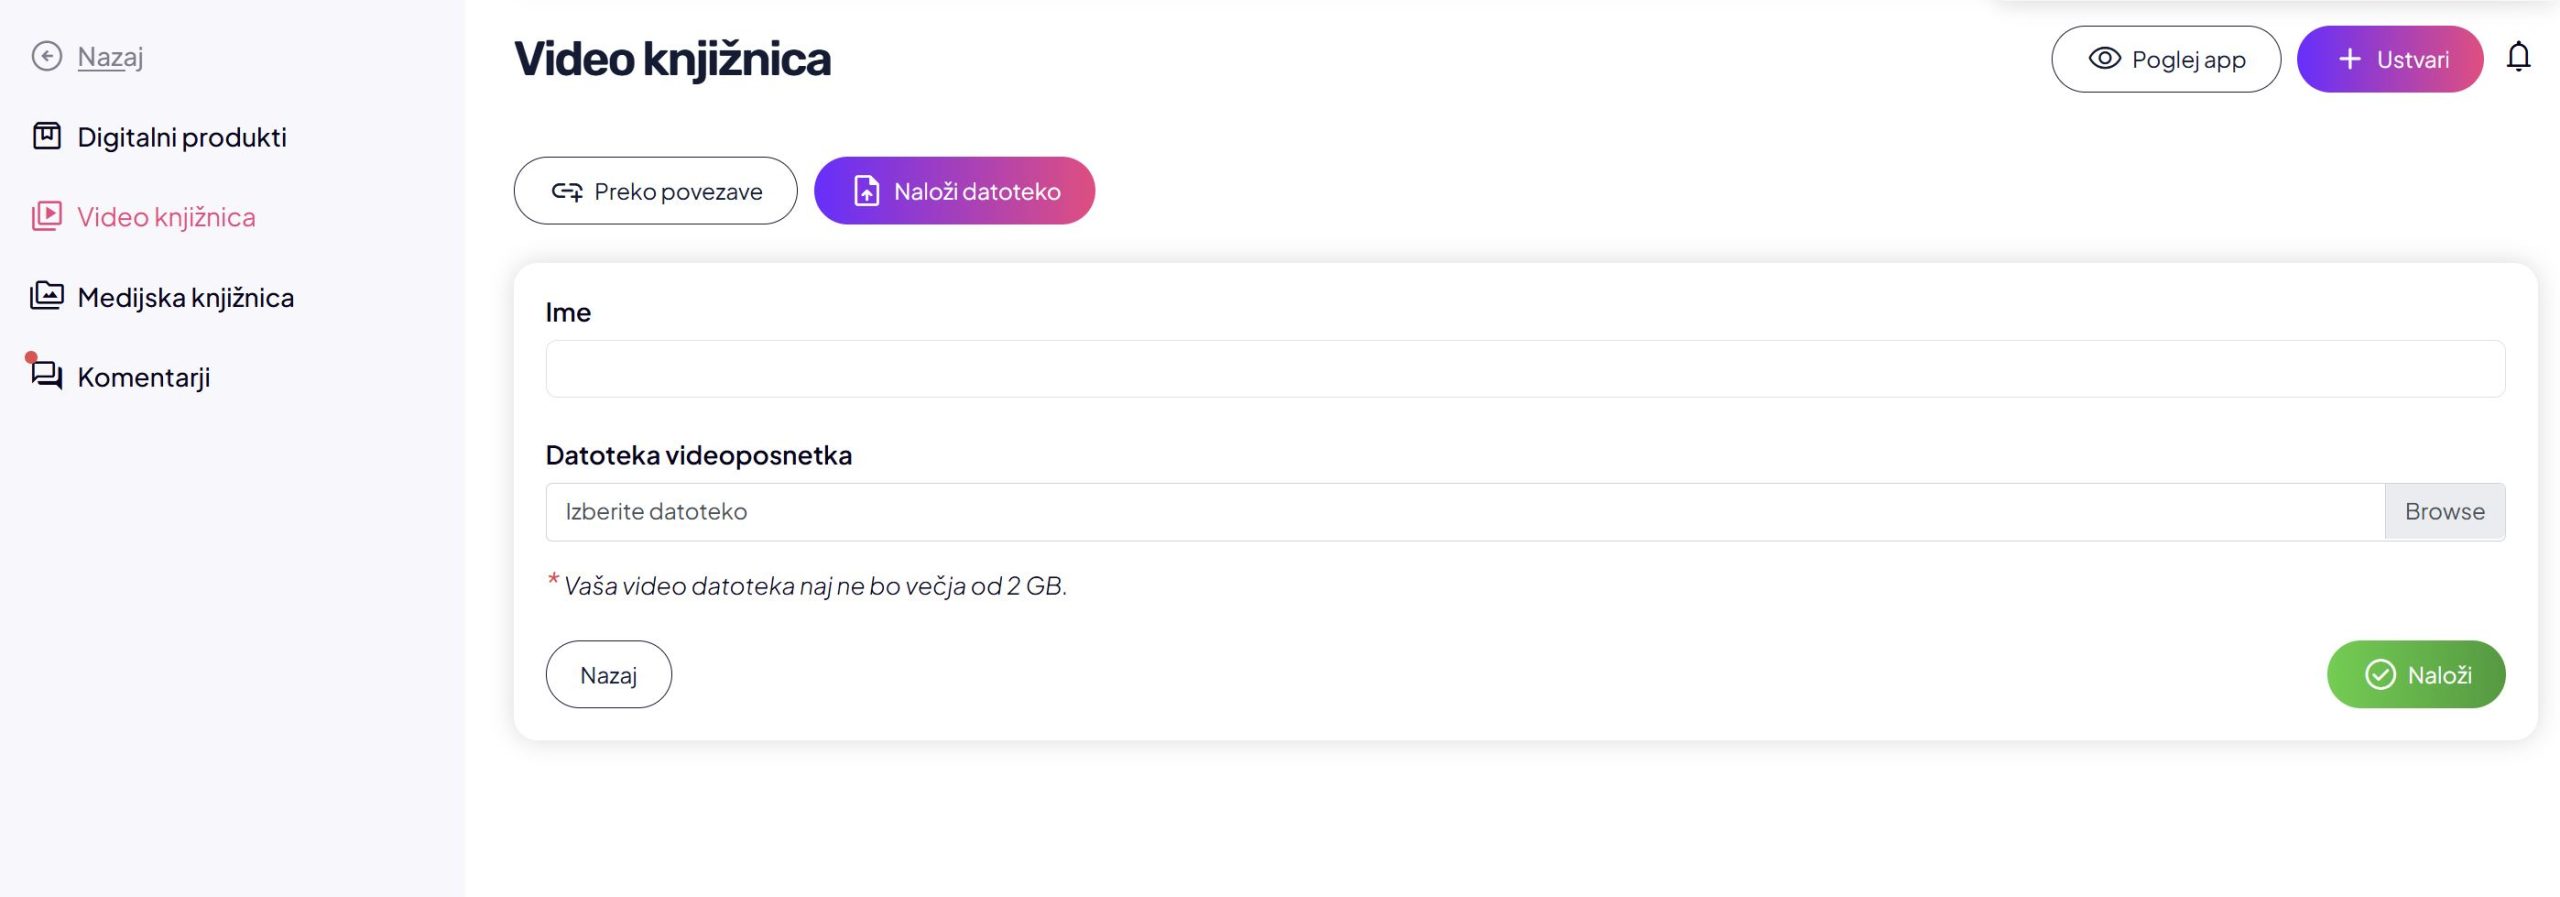Click the file upload icon in Naloži datoteko
This screenshot has width=2560, height=897.
tap(866, 191)
